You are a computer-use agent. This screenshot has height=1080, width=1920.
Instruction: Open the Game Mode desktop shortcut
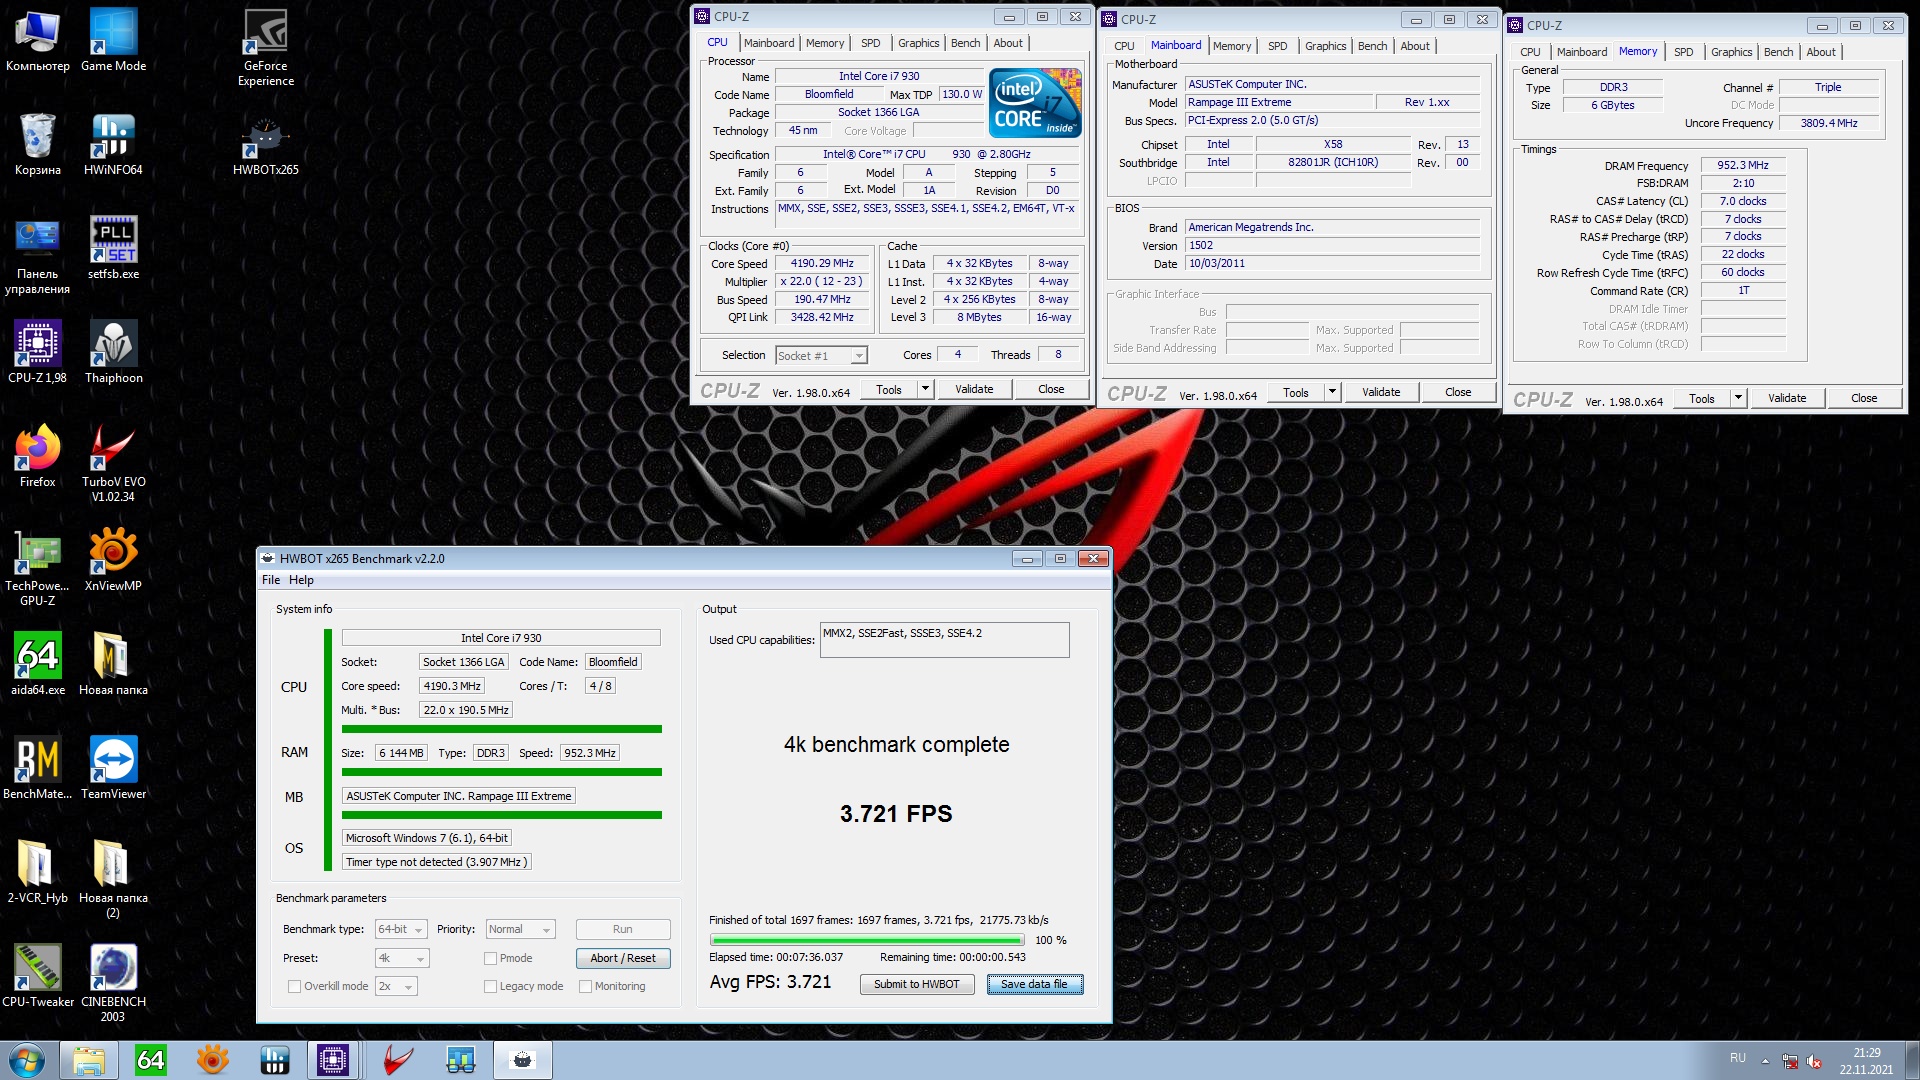113,40
